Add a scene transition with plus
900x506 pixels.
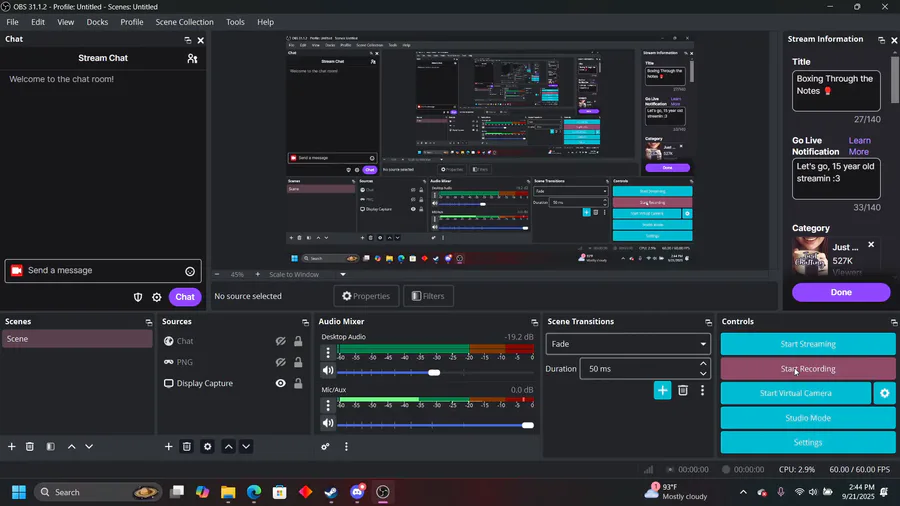662,390
